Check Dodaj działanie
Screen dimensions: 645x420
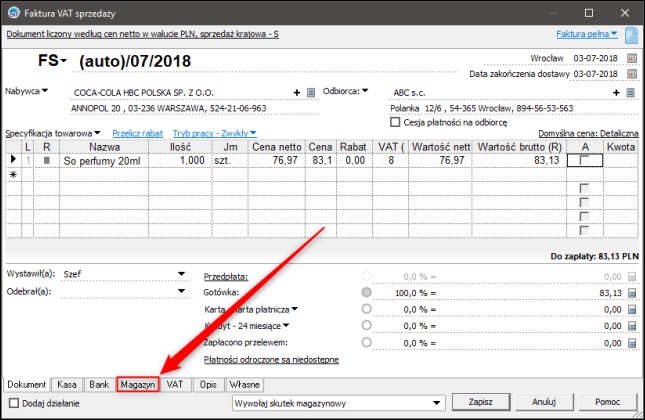(14, 403)
